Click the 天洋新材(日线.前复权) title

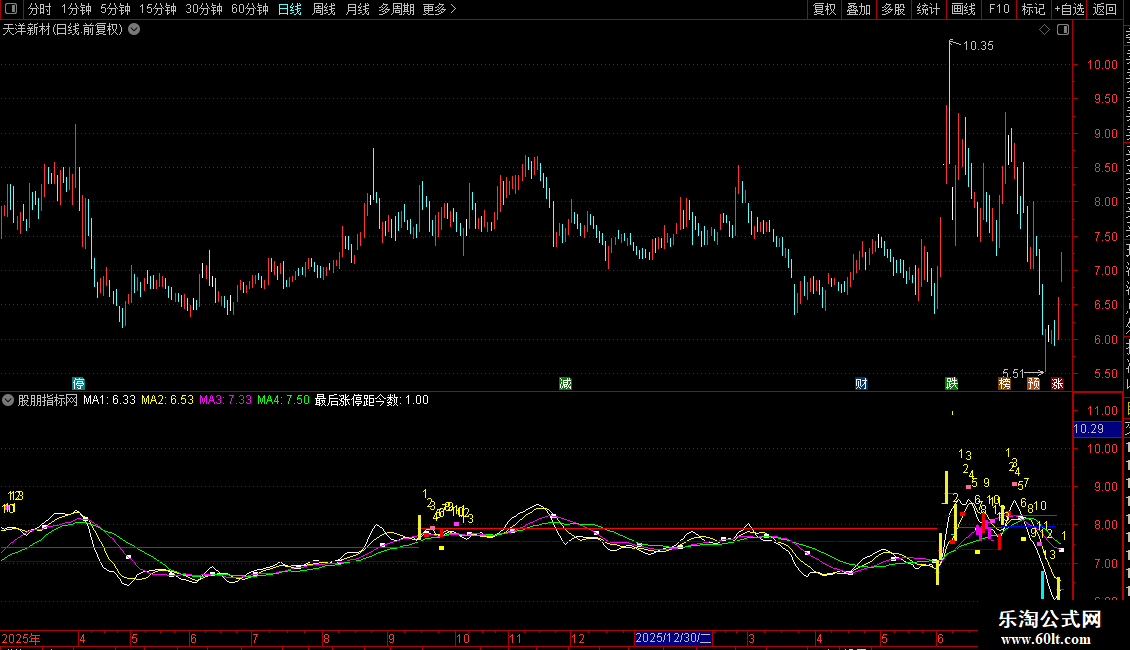[63, 30]
